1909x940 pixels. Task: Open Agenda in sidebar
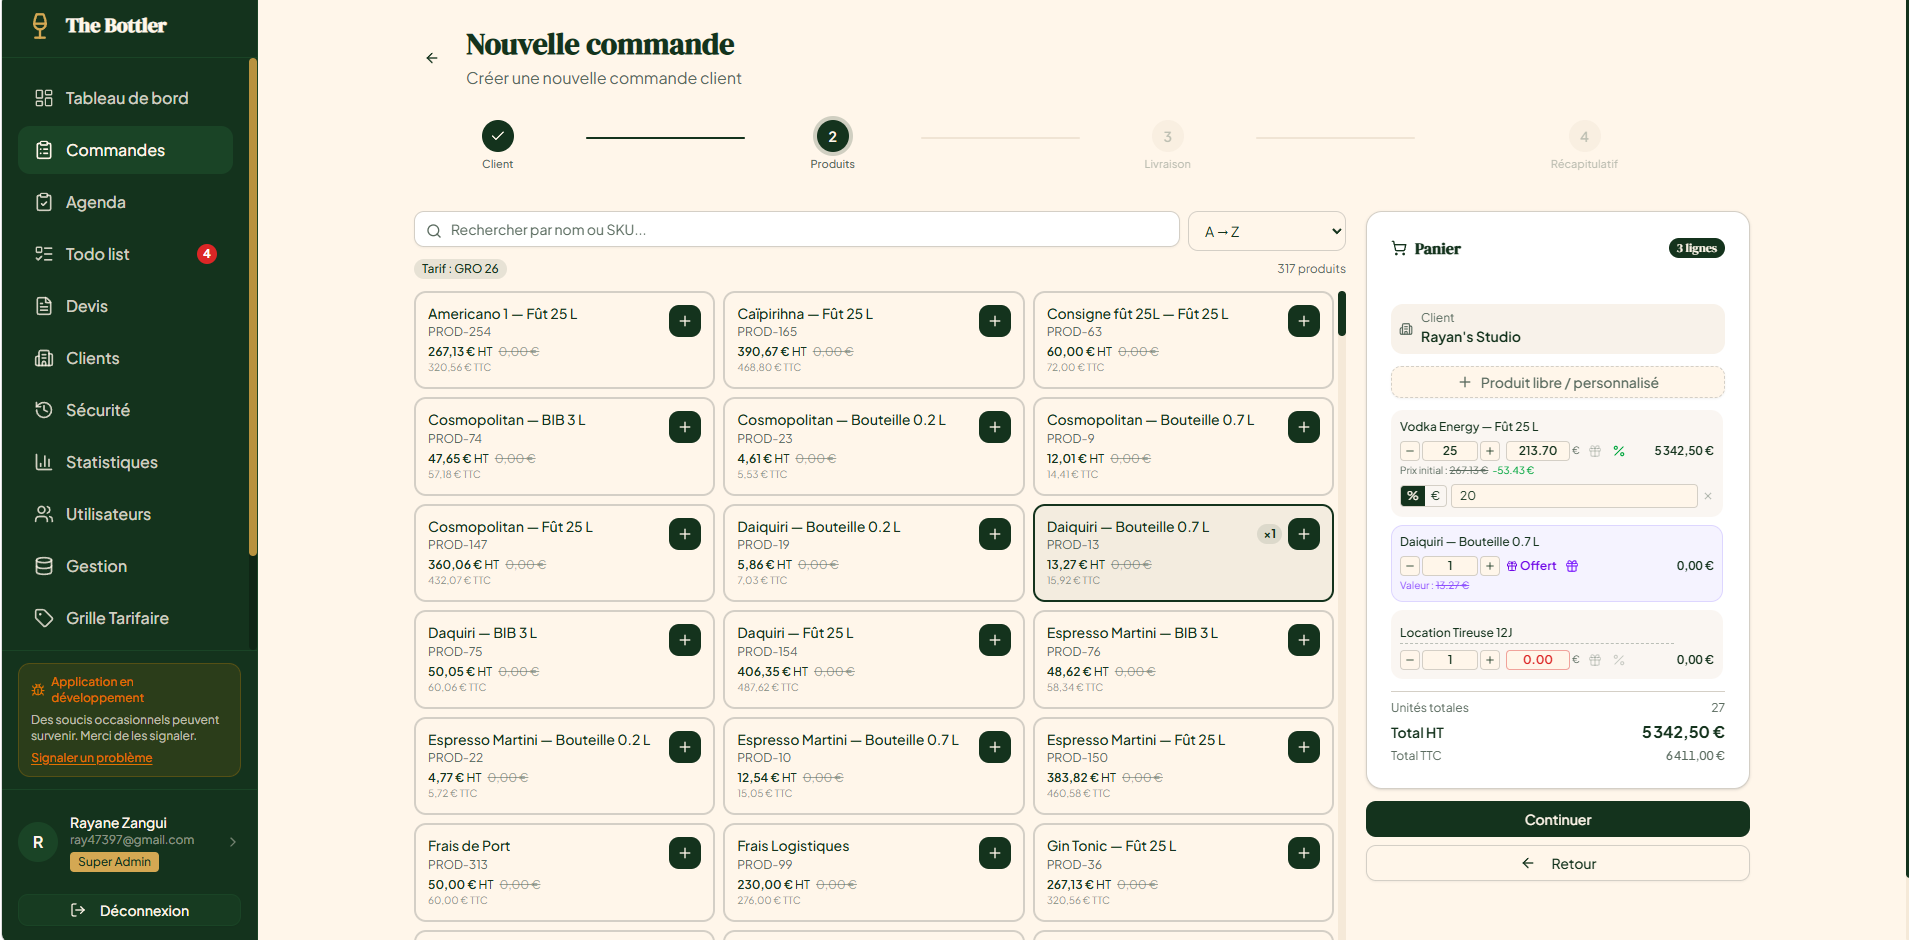125,202
